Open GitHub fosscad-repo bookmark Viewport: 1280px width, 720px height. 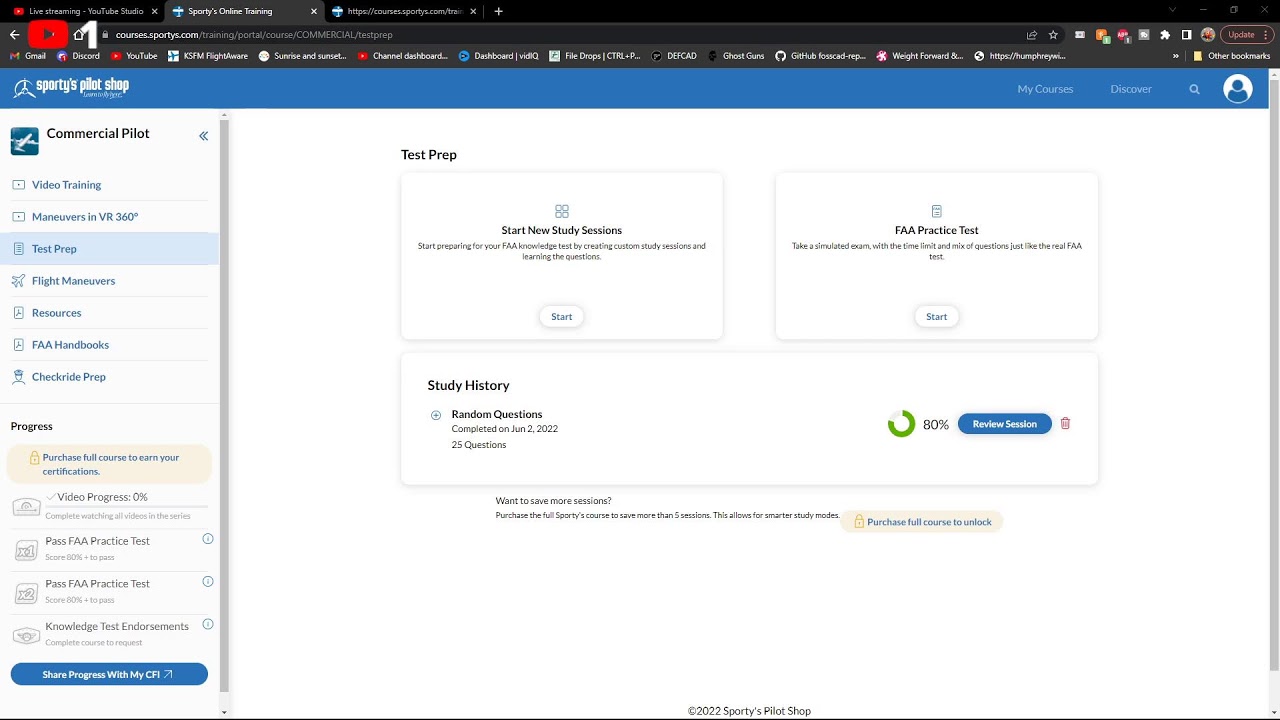tap(821, 56)
